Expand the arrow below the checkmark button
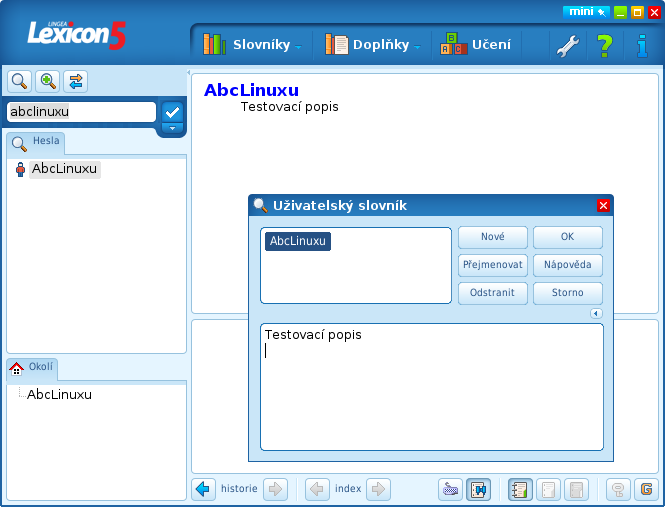665x507 pixels. (172, 128)
